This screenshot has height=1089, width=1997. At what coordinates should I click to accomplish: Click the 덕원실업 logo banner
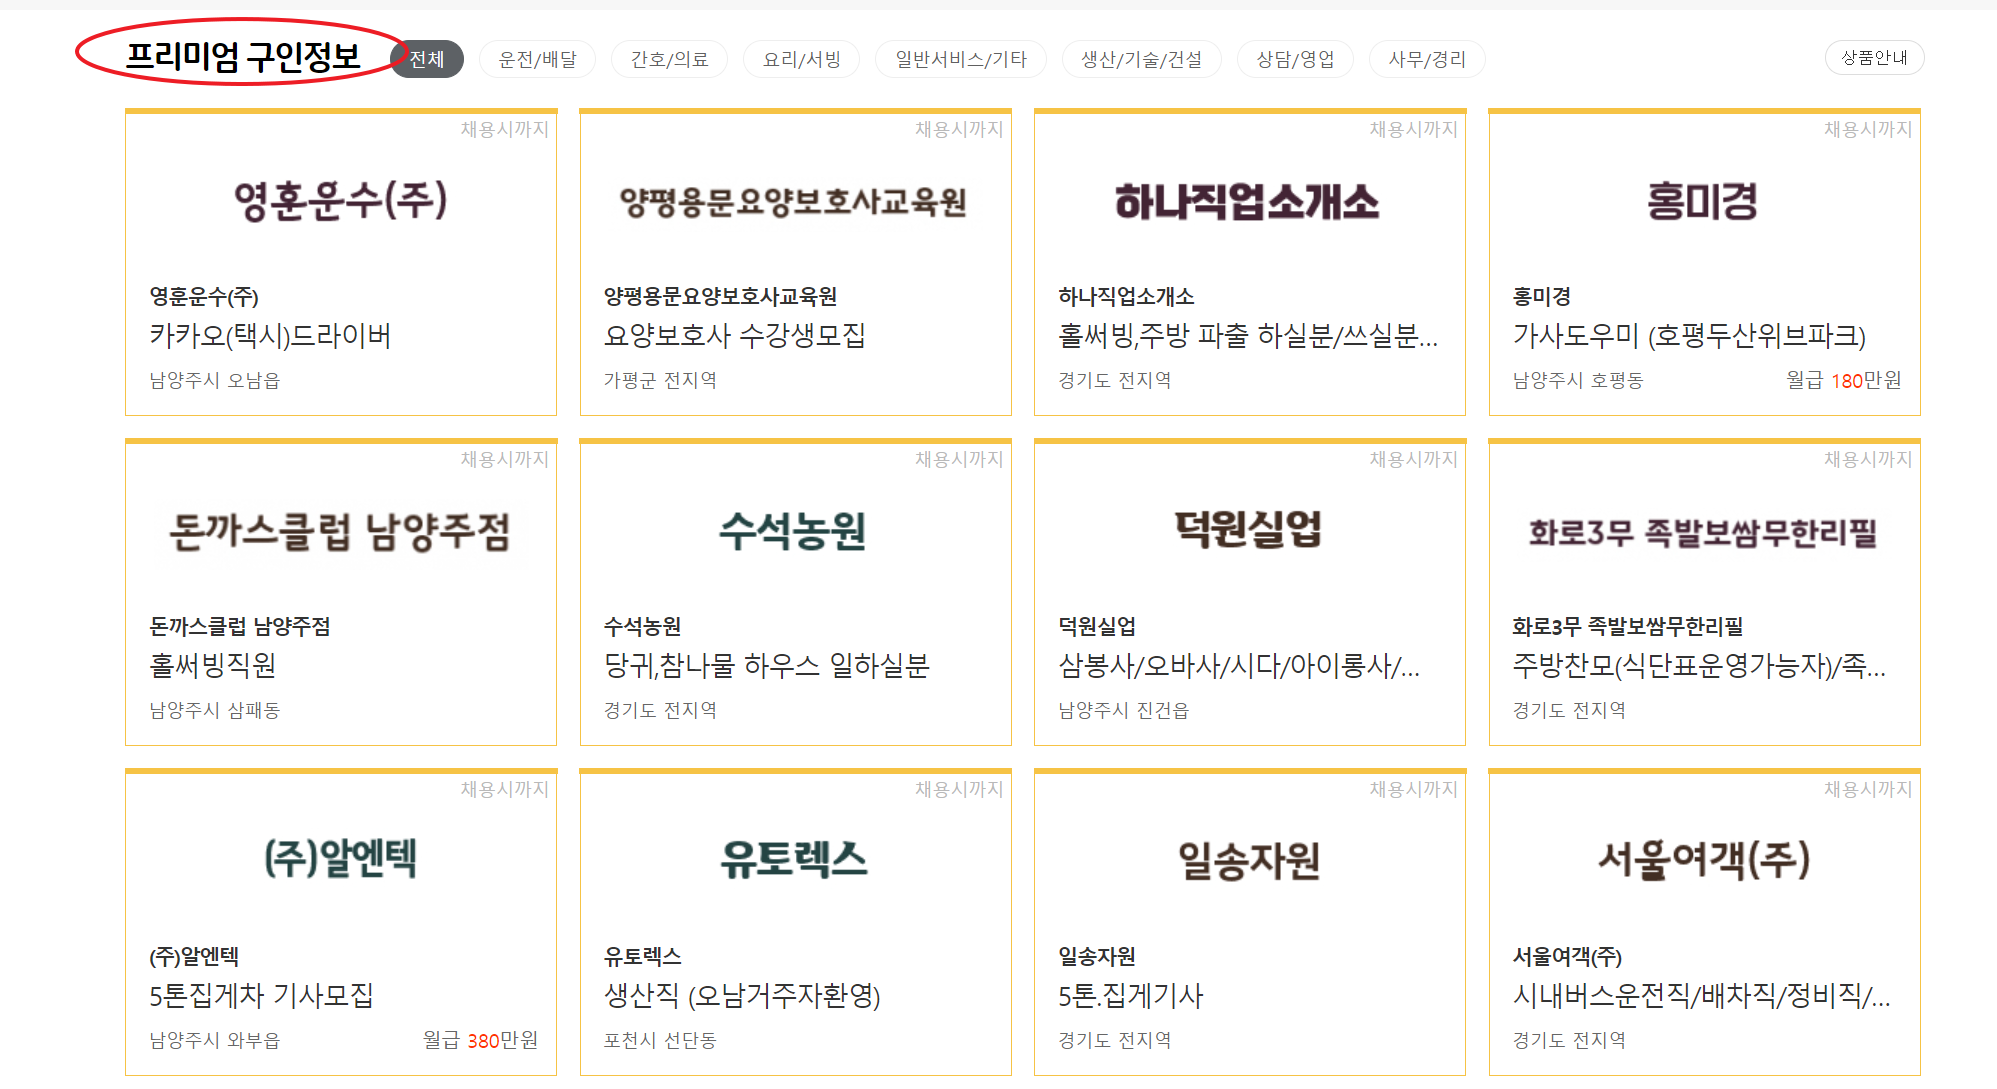point(1248,529)
